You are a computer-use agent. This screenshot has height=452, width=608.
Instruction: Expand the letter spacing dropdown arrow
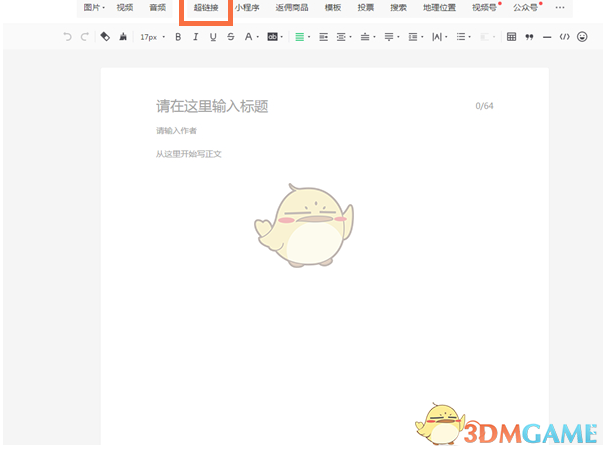coord(446,37)
